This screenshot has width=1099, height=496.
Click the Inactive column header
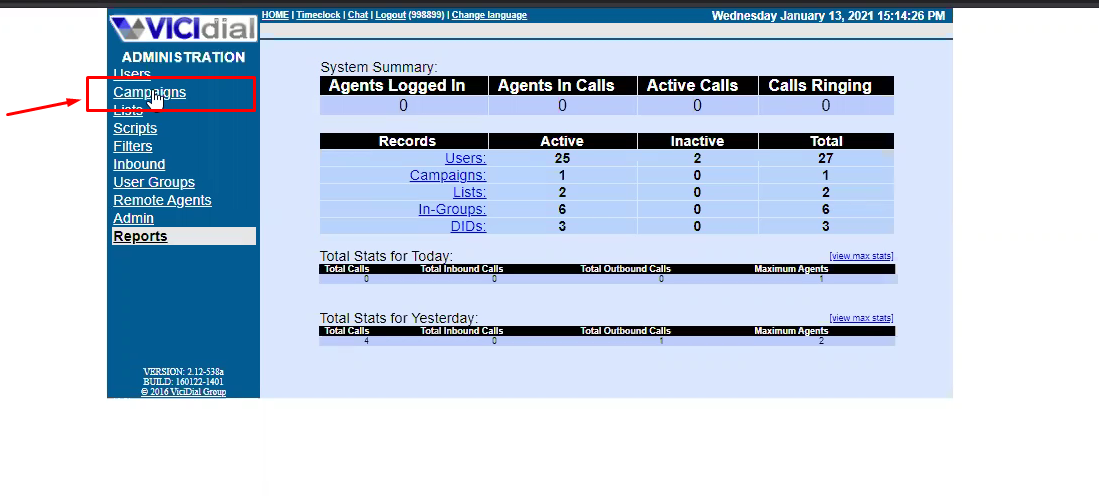tap(697, 141)
